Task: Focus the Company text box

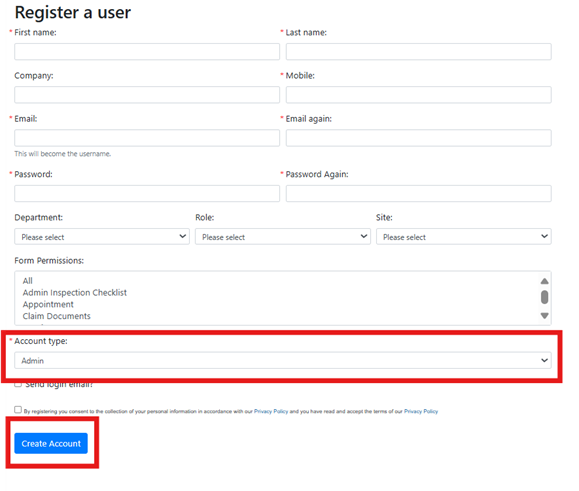Action: [x=147, y=95]
